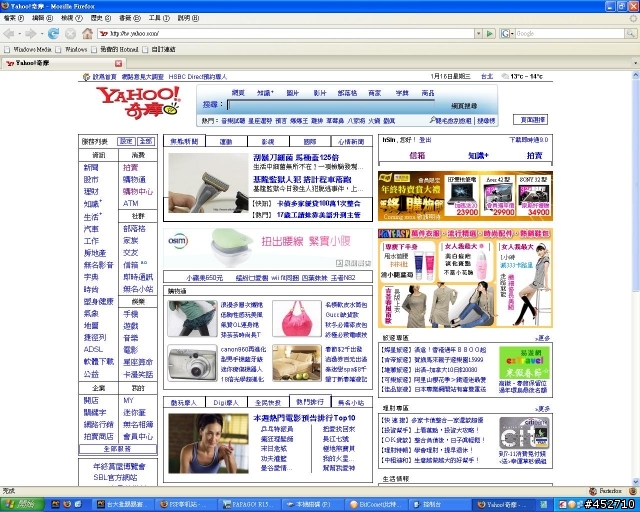Click the green Go arrow beside address bar
The height and width of the screenshot is (512, 640).
point(490,33)
